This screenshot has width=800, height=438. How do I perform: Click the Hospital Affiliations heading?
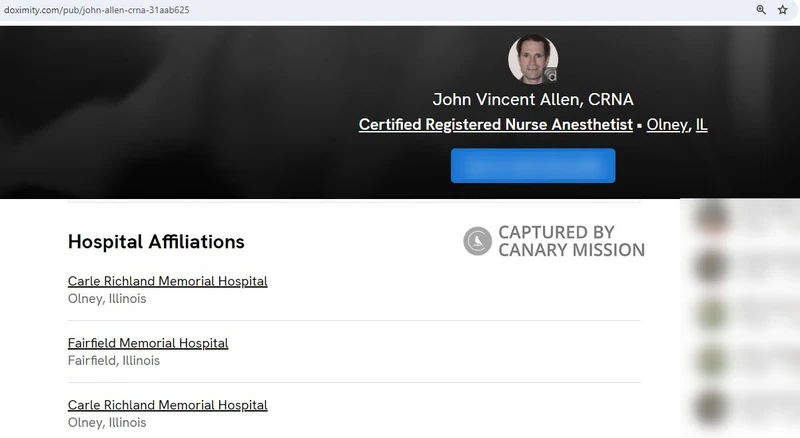click(x=156, y=241)
